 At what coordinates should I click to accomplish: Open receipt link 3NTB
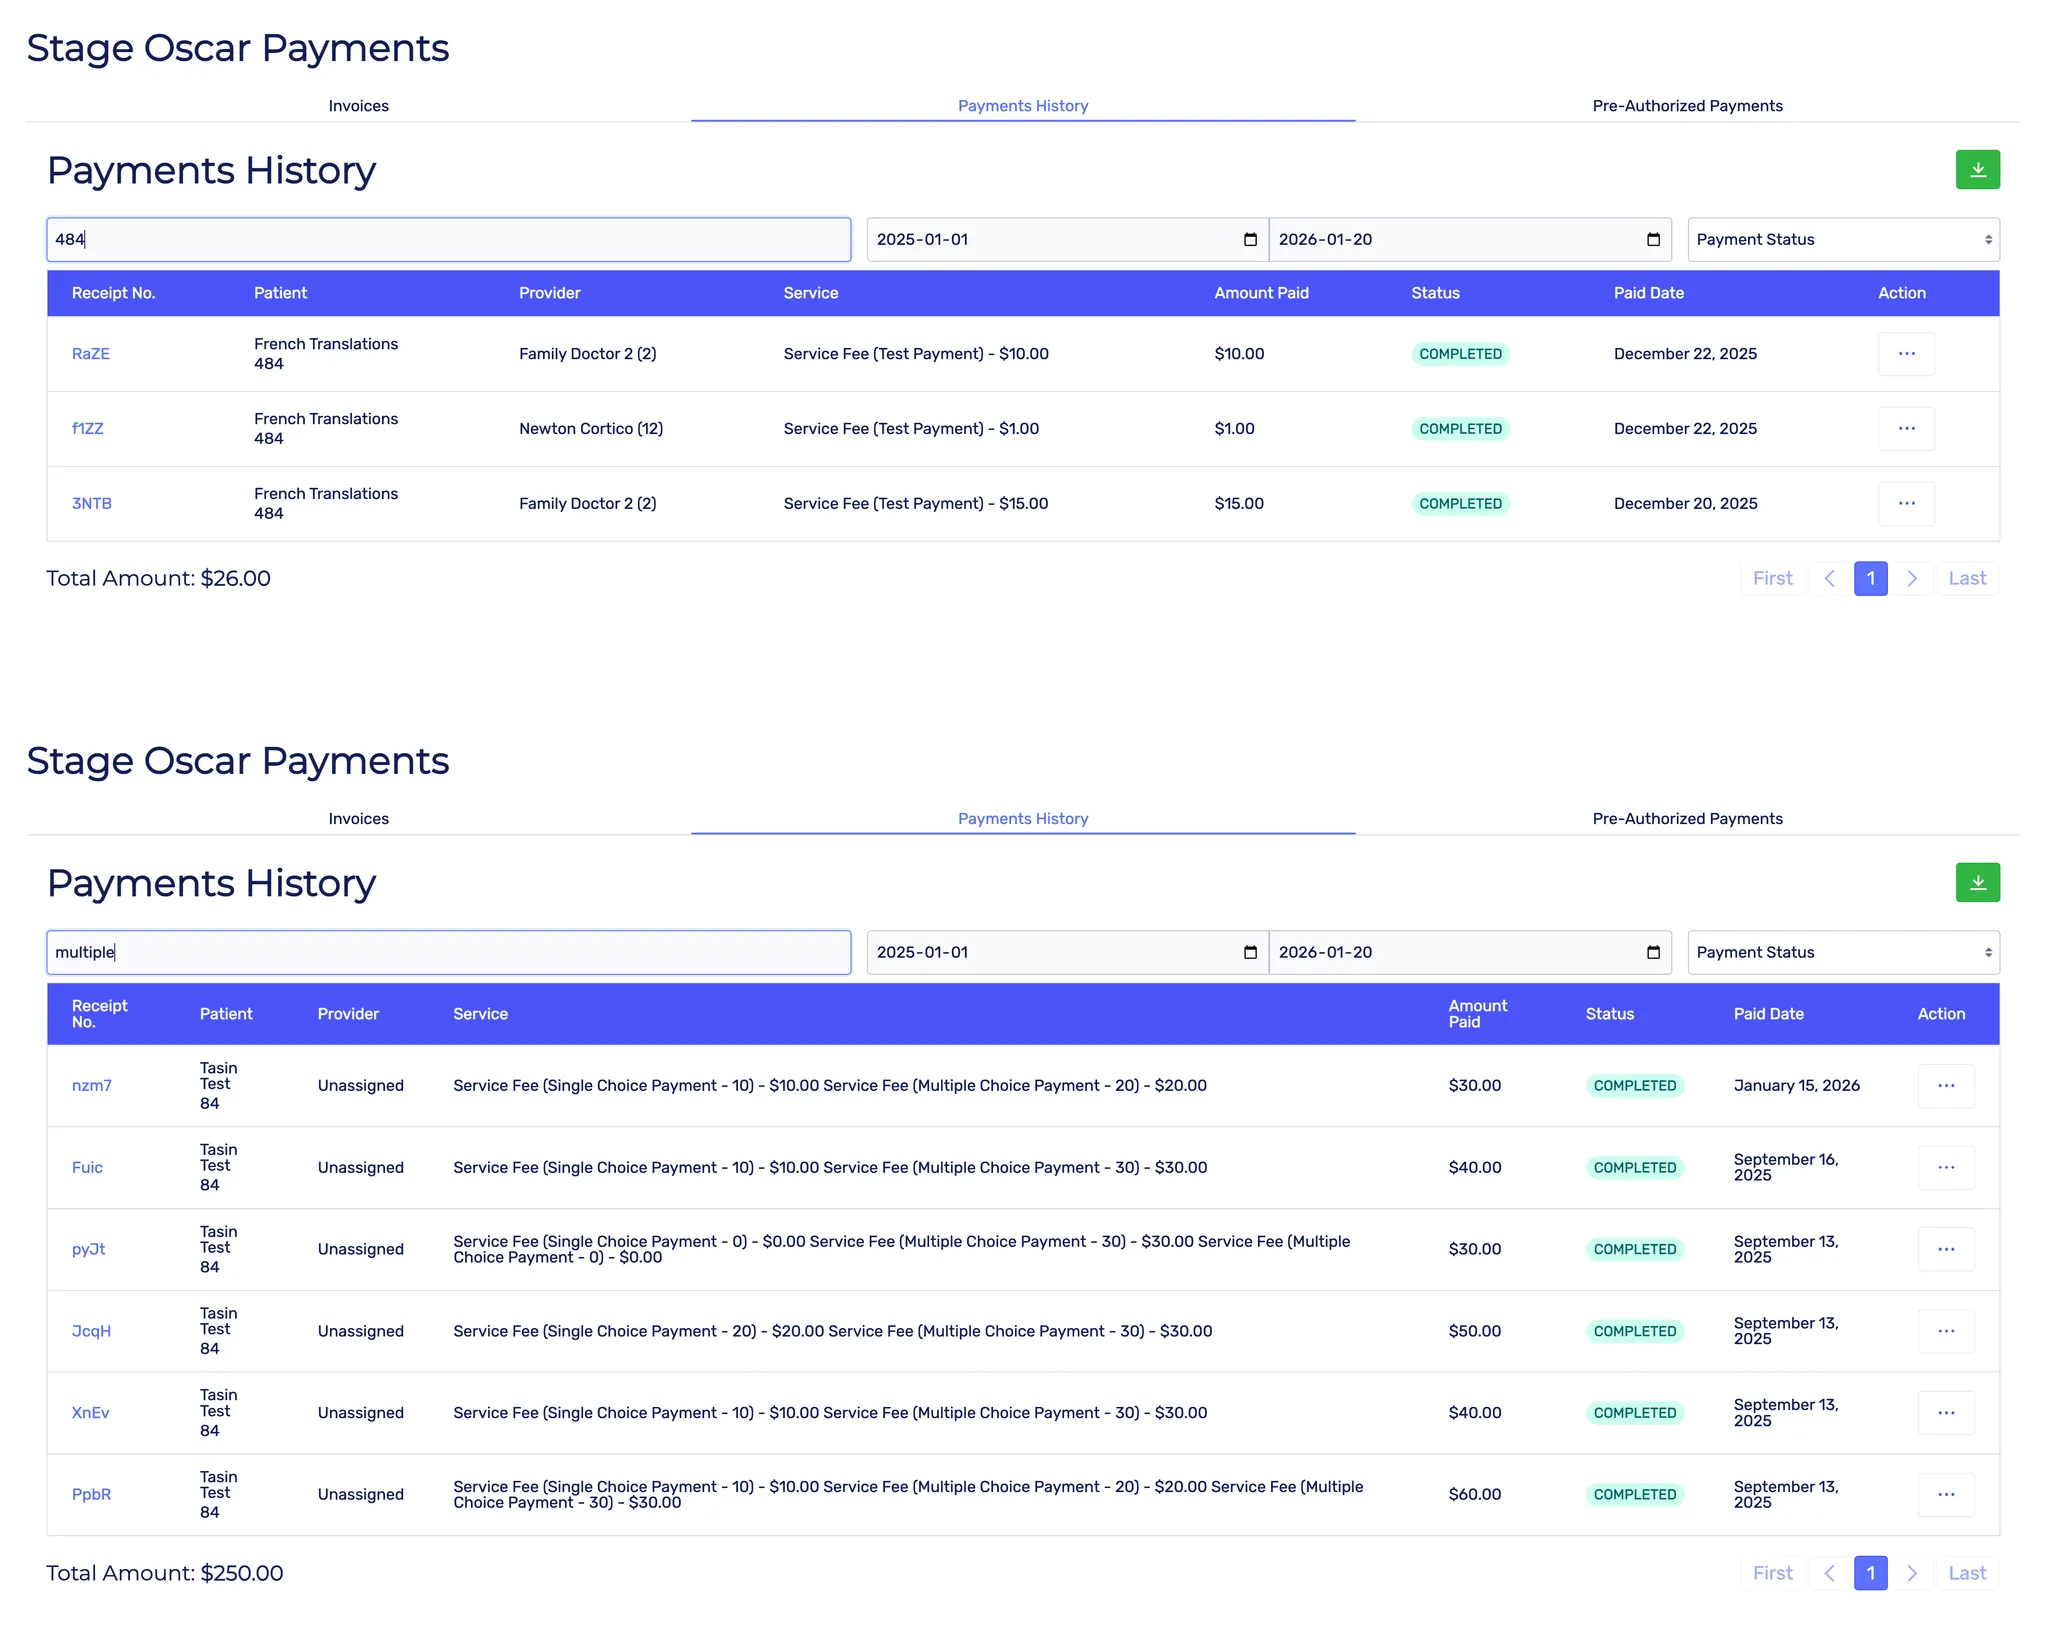(92, 504)
